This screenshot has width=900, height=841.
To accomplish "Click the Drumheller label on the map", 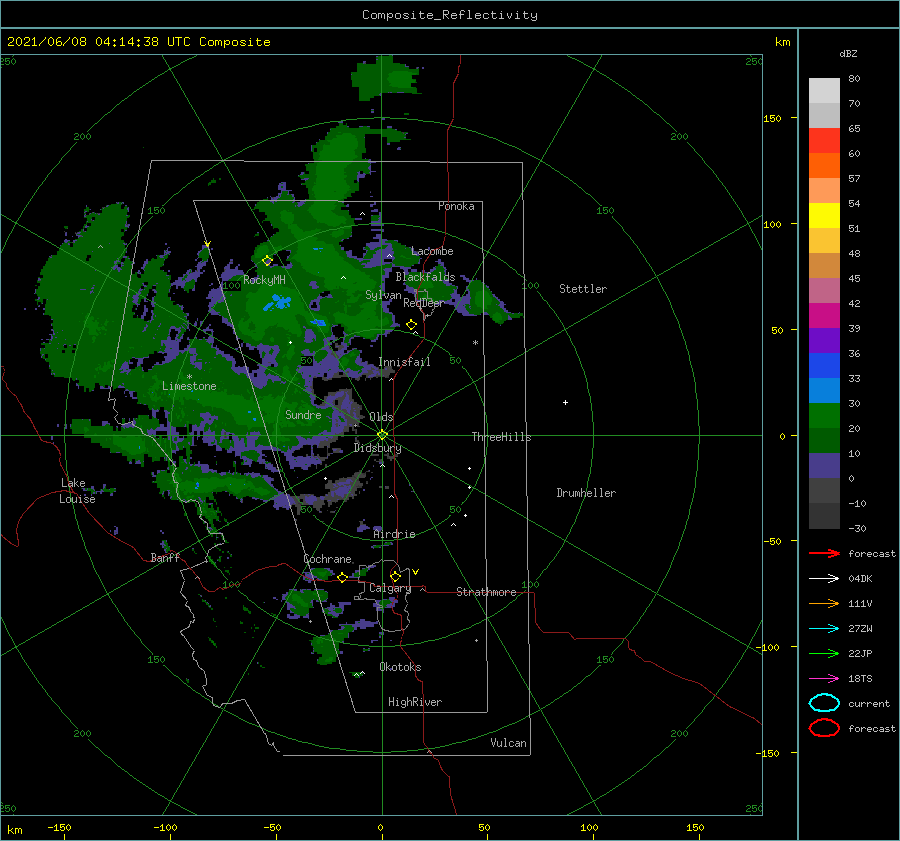I will click(586, 493).
